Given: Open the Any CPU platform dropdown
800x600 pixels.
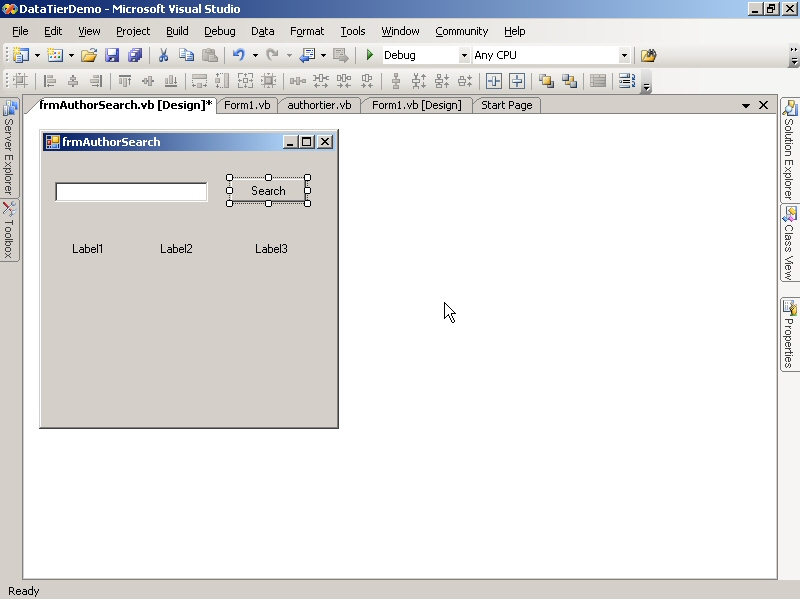Looking at the screenshot, I should [x=624, y=55].
